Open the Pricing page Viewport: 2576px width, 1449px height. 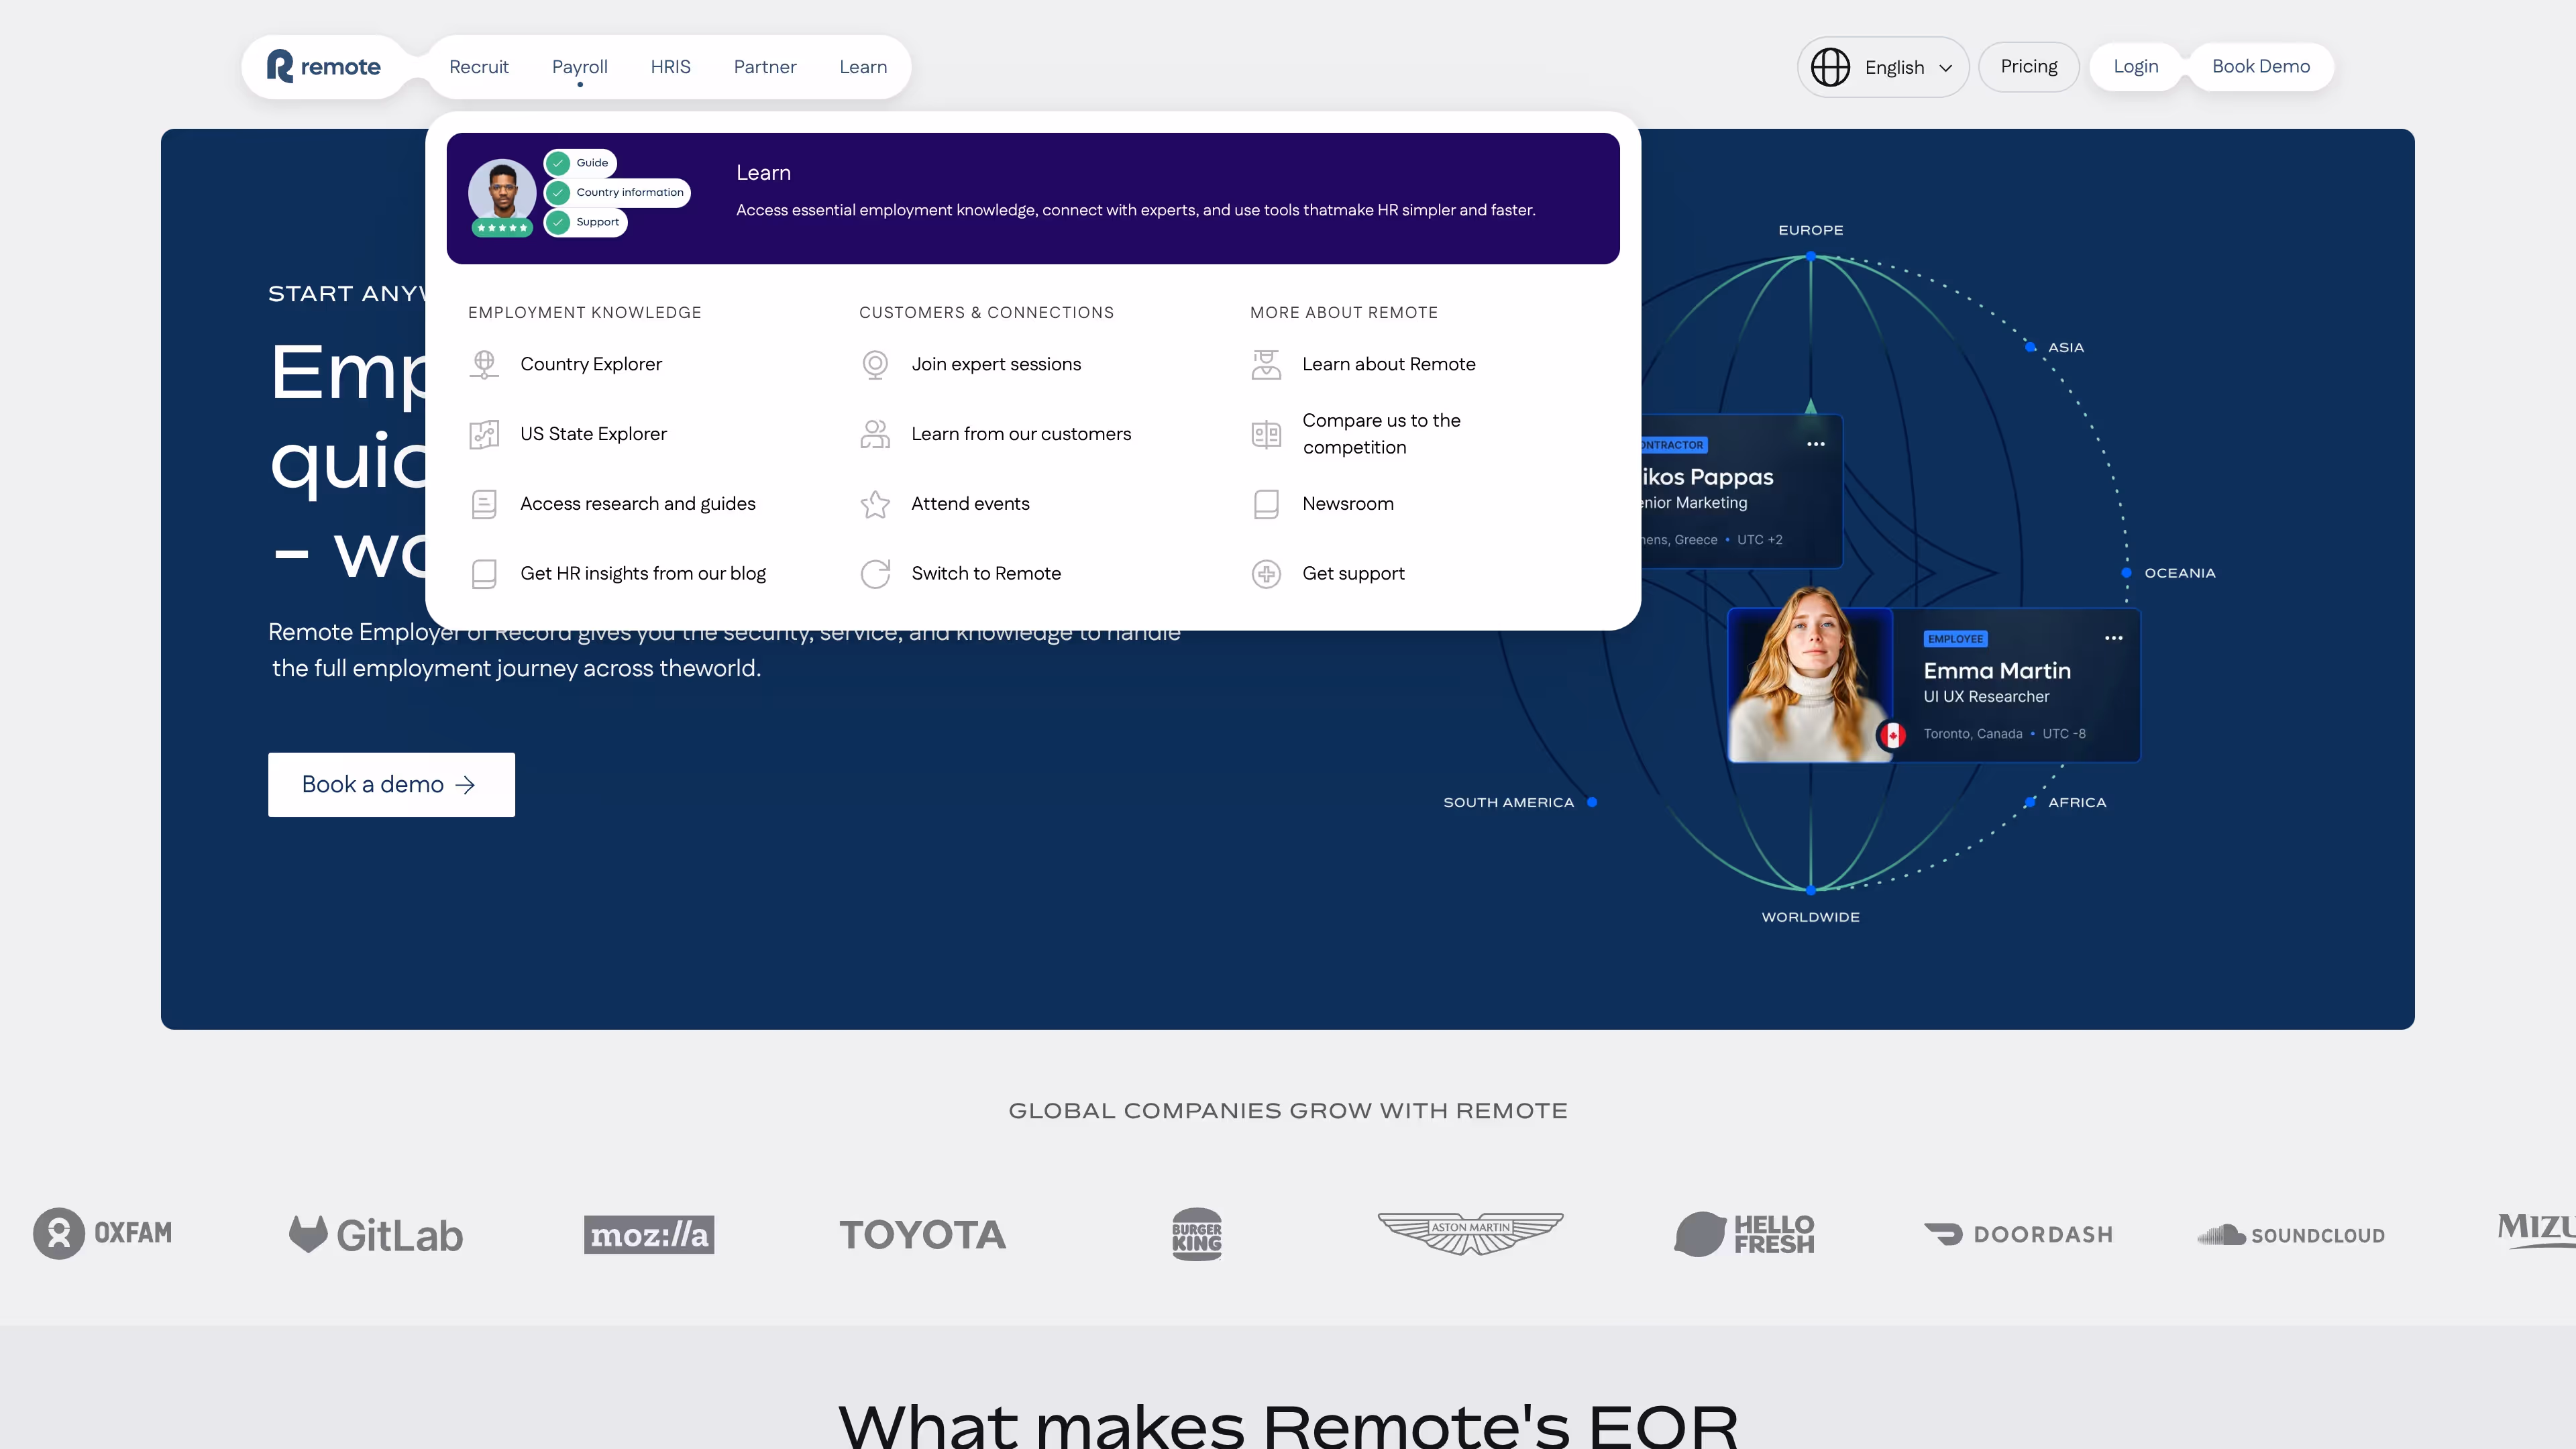(2029, 66)
